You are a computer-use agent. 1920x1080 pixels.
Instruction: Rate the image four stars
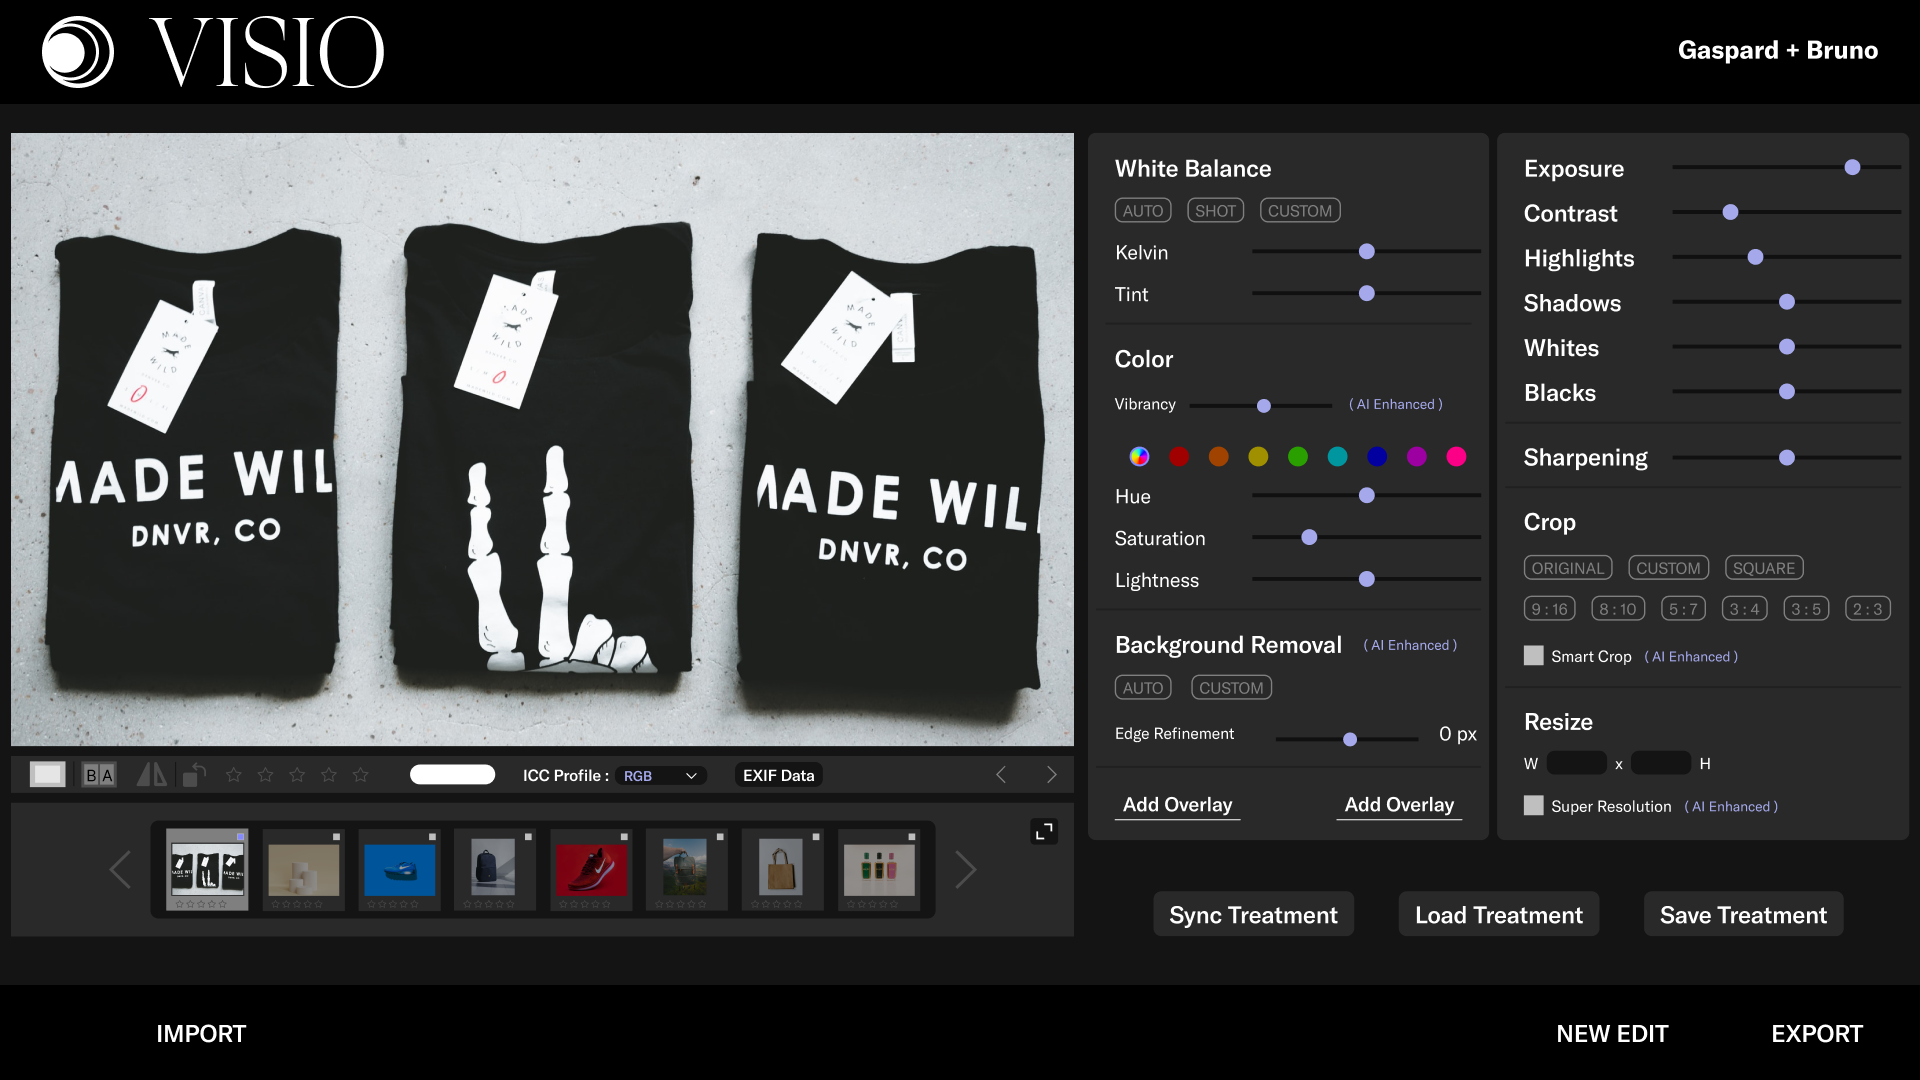tap(329, 775)
